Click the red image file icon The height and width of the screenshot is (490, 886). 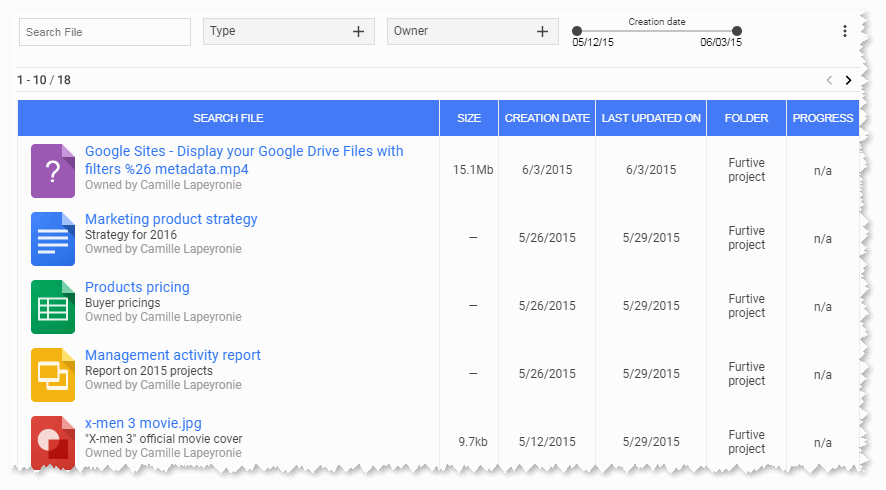click(x=53, y=441)
